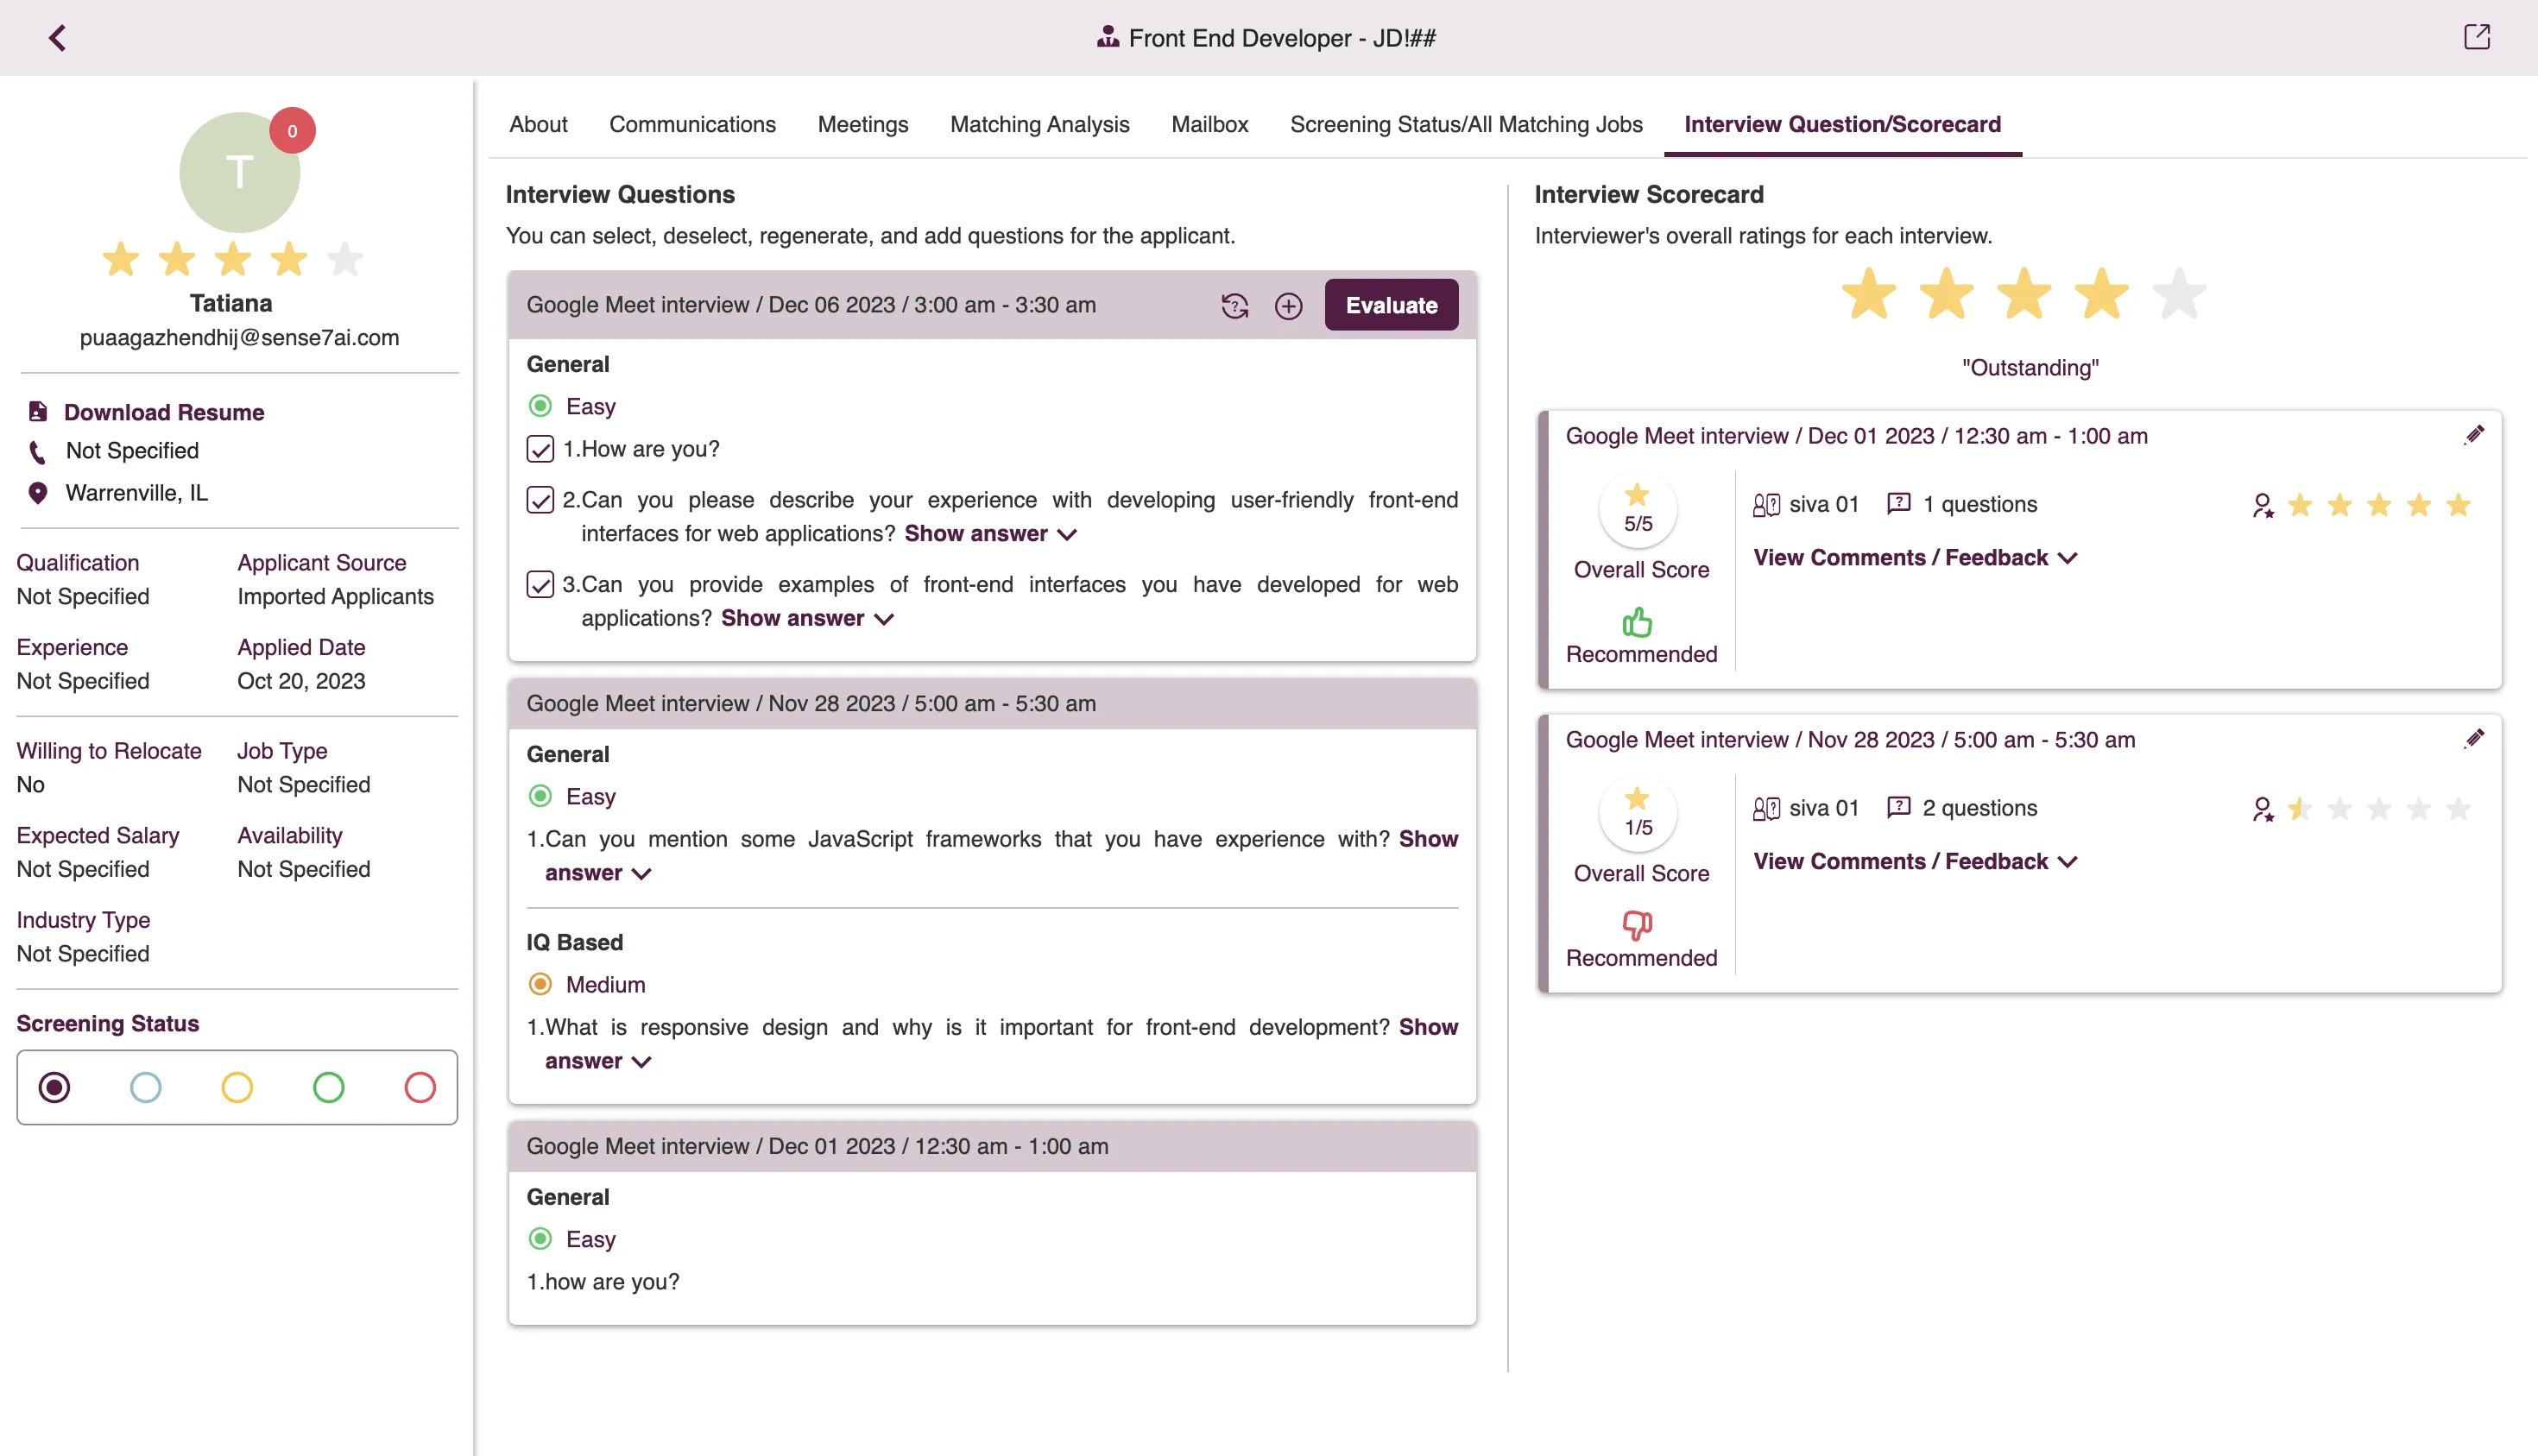This screenshot has width=2538, height=1456.
Task: Click the Download Resume link
Action: 164,412
